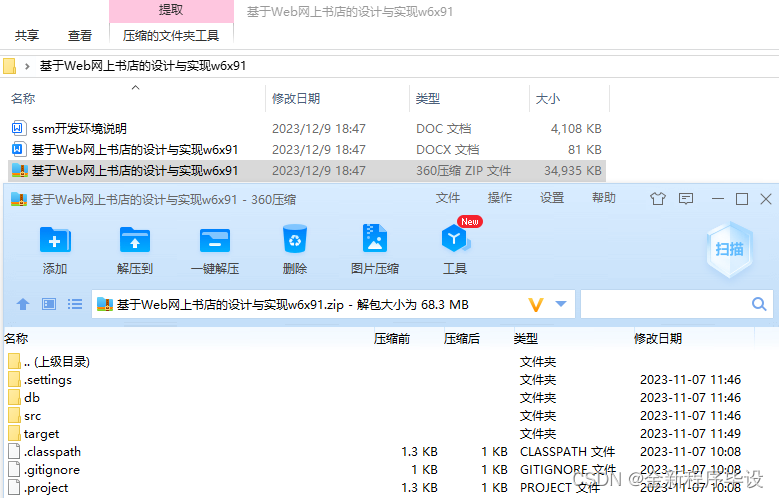Minimize the 360压缩 window
Viewport: 779px width, 498px height.
717,199
